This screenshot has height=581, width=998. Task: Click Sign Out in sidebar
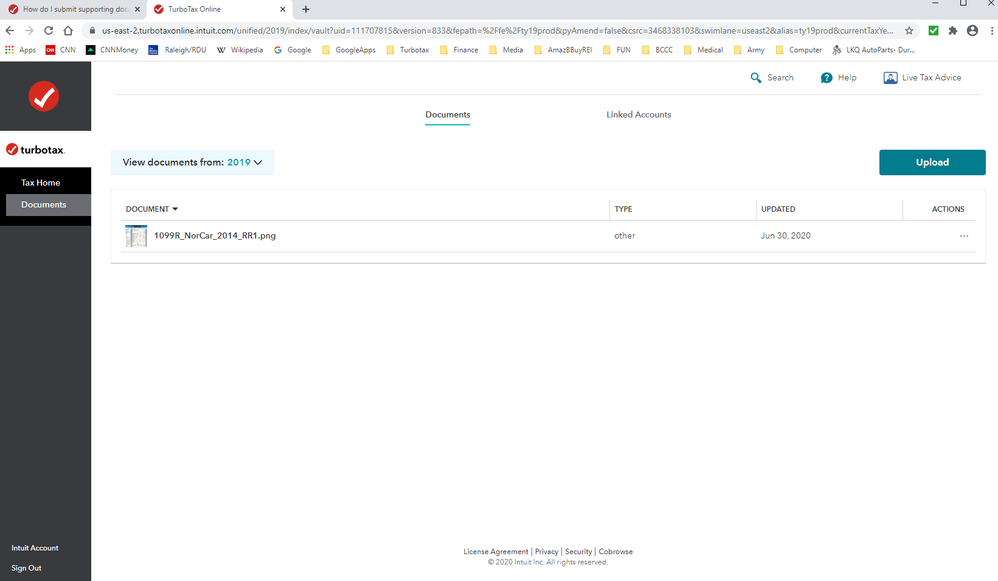click(26, 568)
